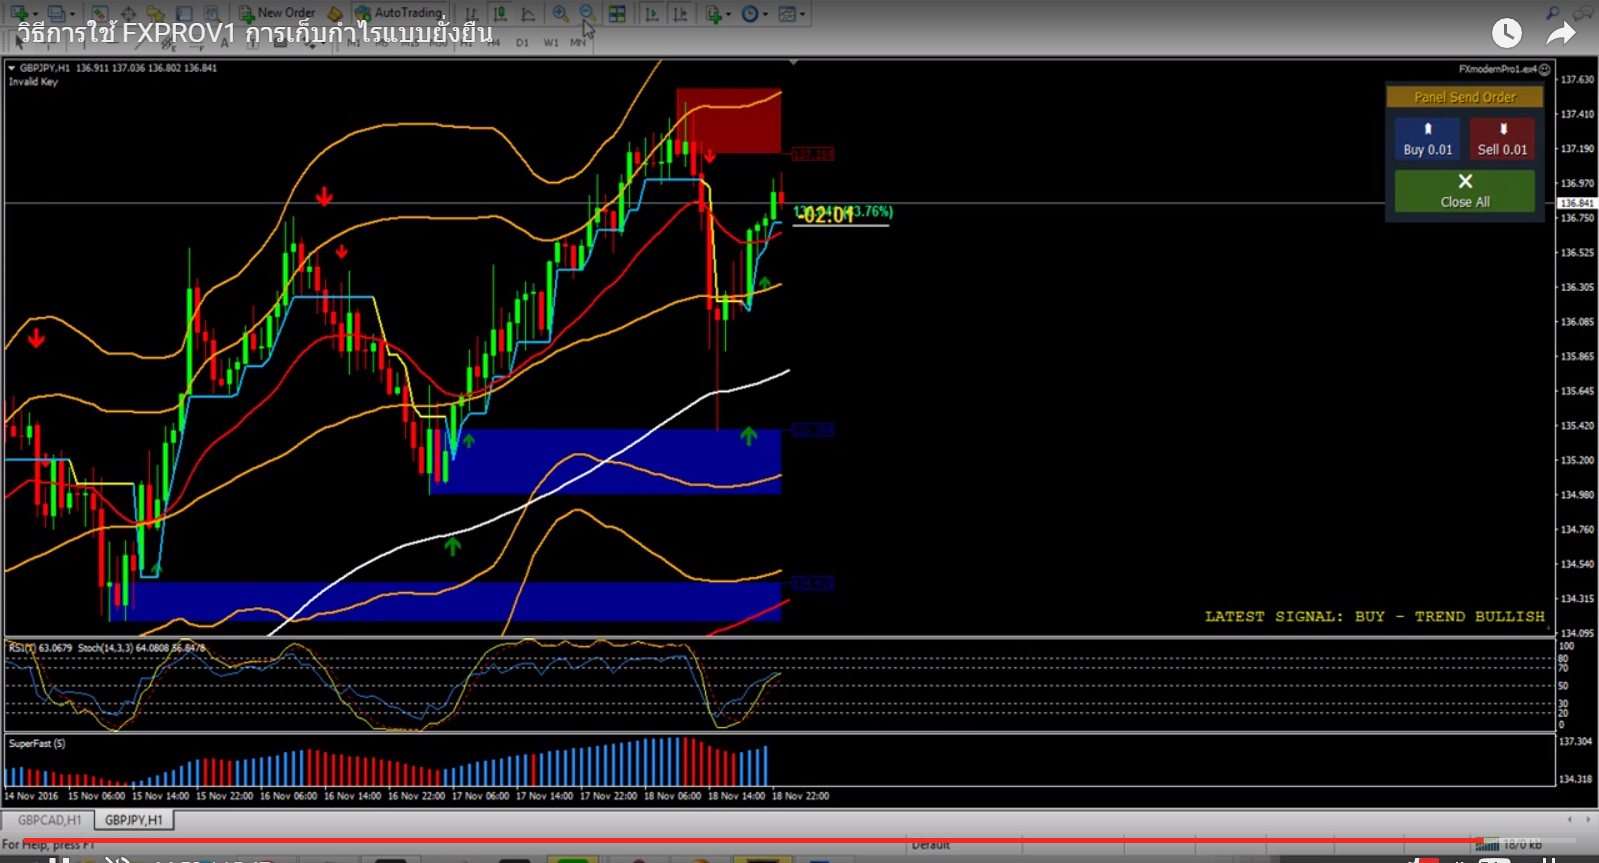Click the 18 Nov 22:00 time axis label

(x=800, y=796)
